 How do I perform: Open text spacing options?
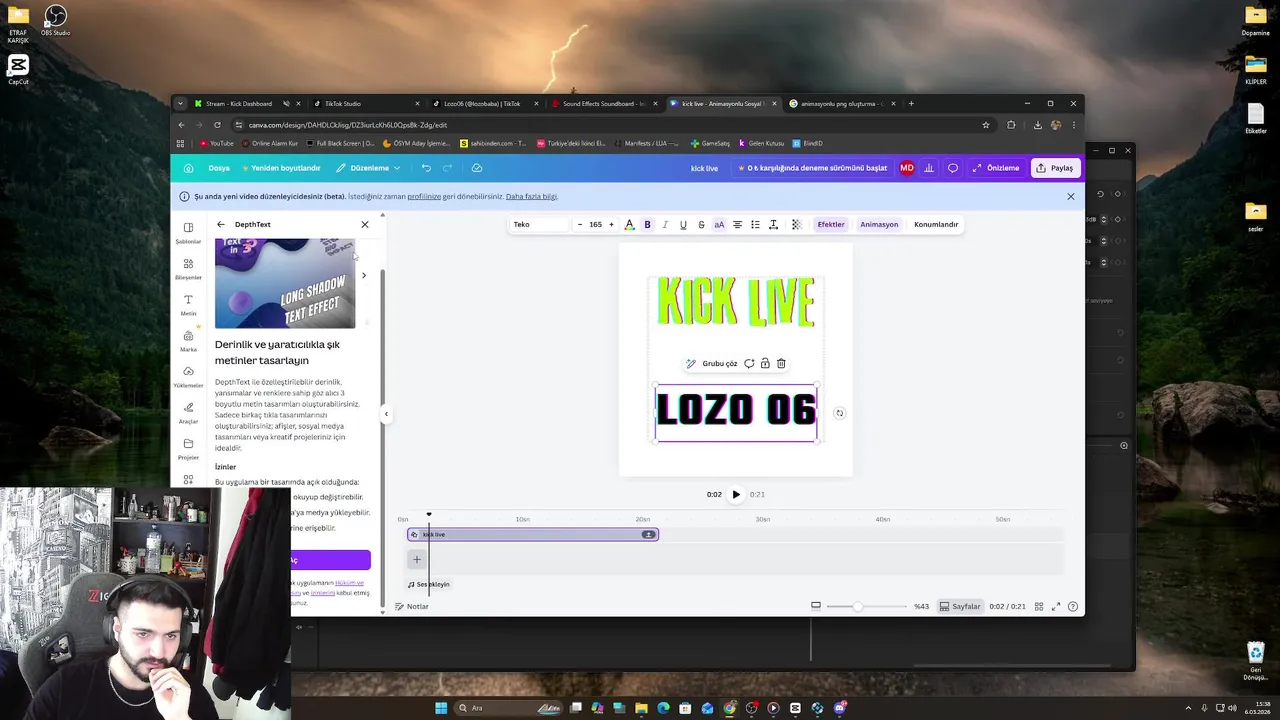773,224
